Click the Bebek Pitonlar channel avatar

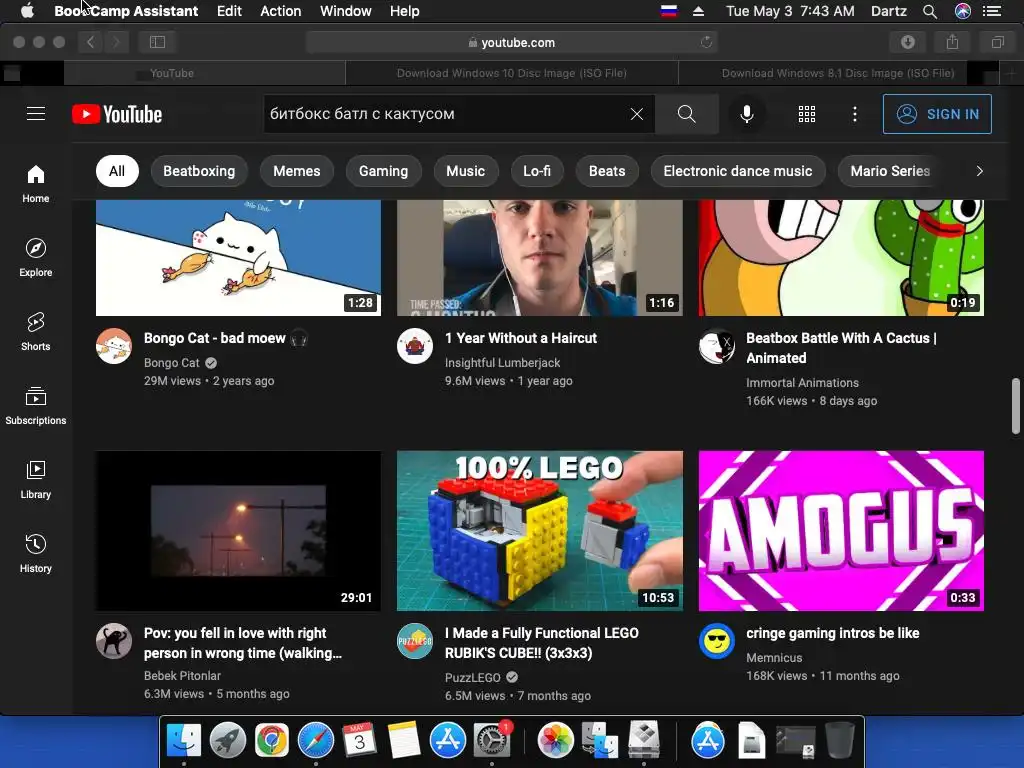coord(114,641)
